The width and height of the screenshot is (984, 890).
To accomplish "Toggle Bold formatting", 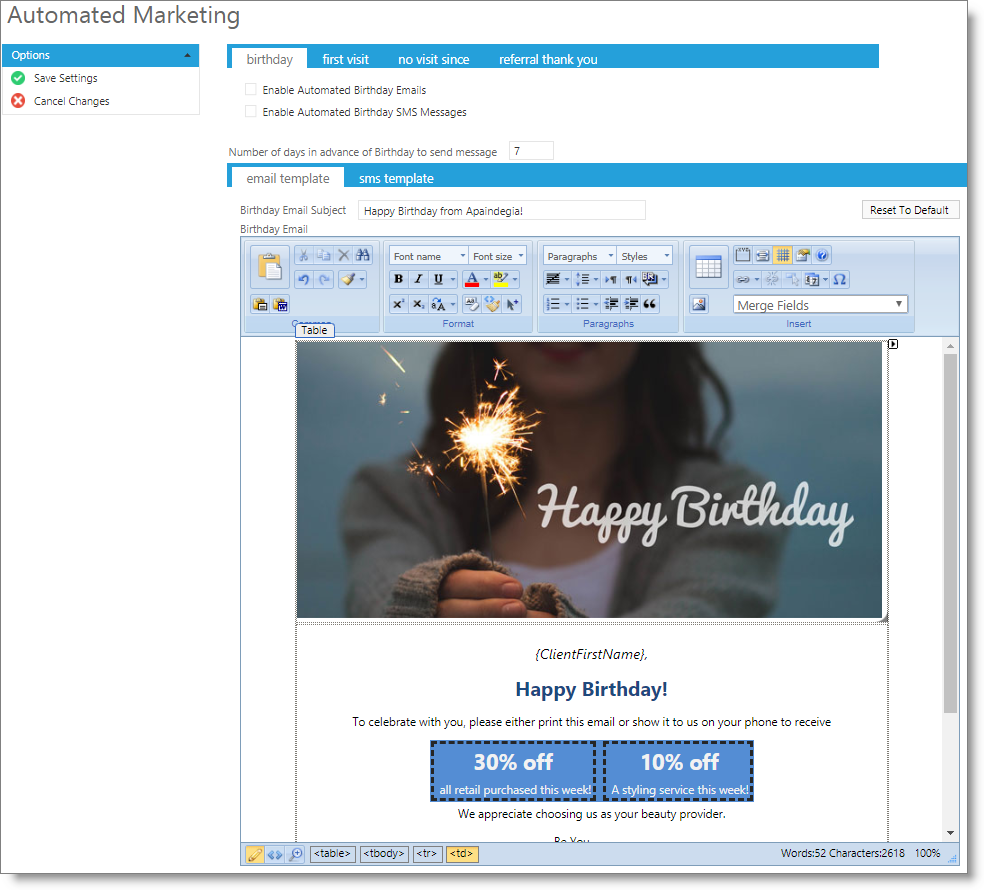I will (398, 279).
